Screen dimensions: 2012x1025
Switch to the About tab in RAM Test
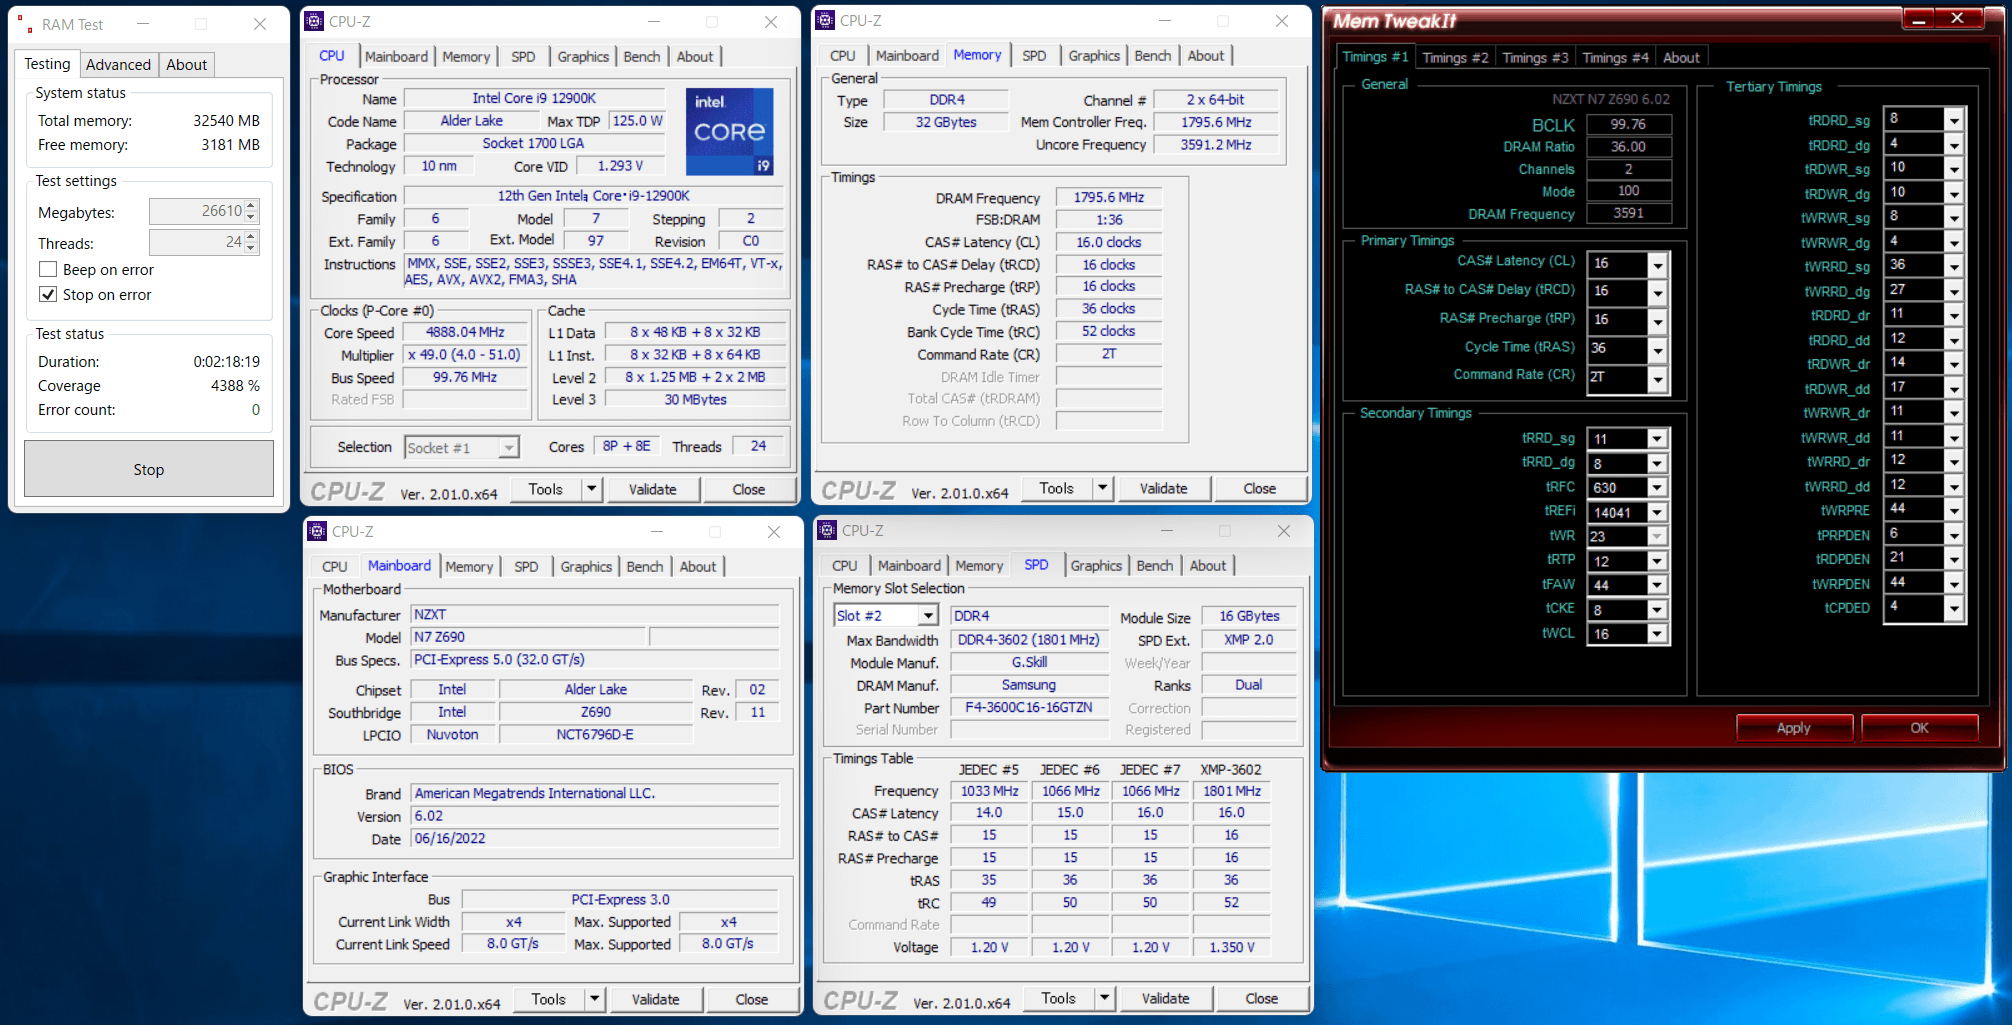coord(186,64)
